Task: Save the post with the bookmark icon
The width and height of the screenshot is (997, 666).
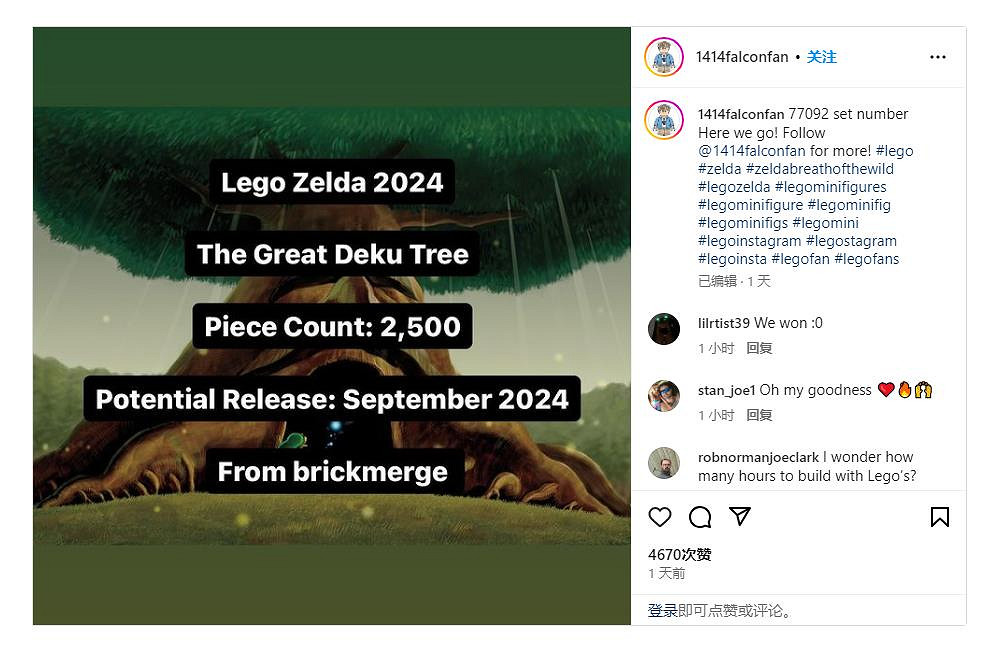Action: point(939,517)
